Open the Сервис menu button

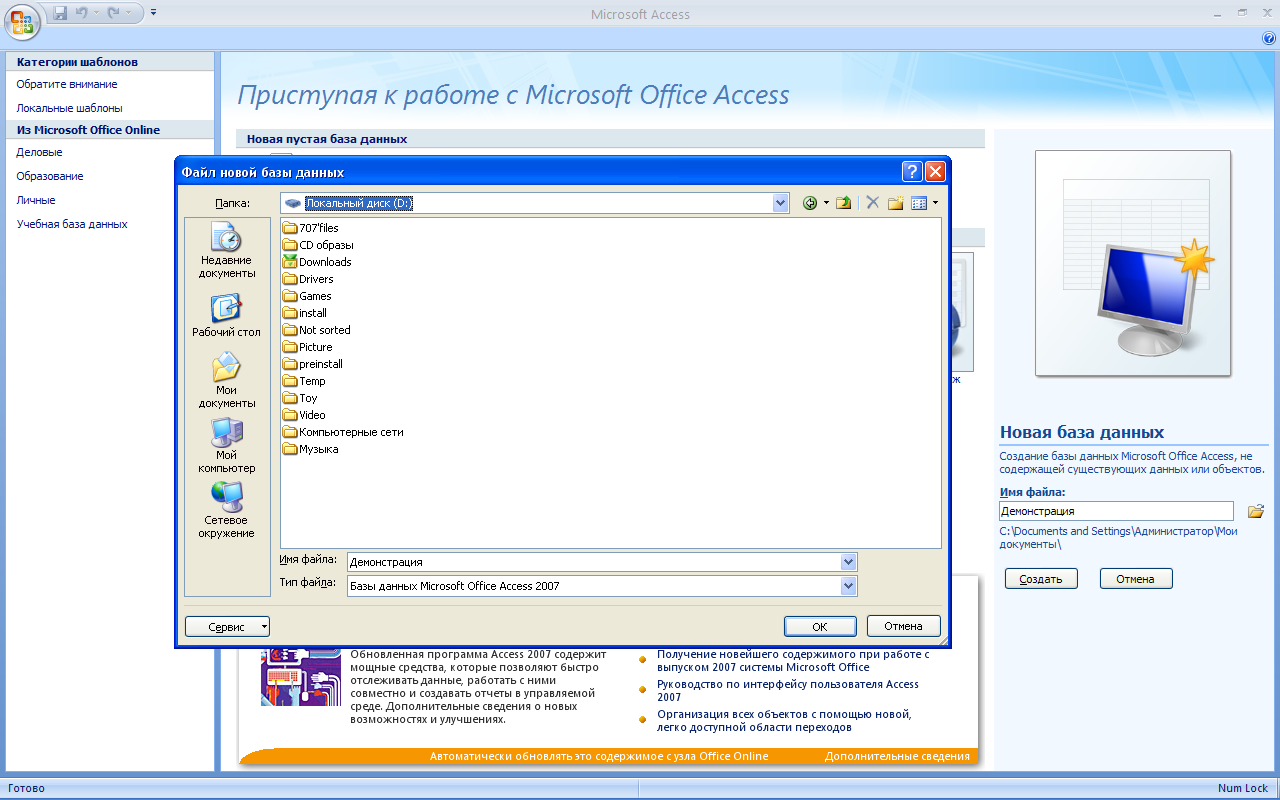(x=227, y=627)
